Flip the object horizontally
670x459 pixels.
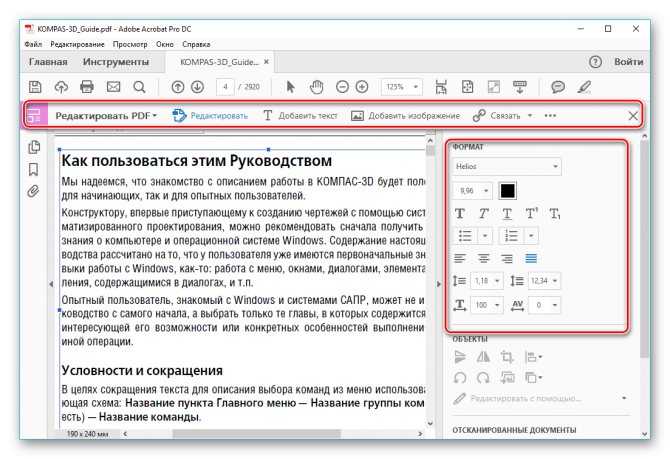(x=483, y=356)
